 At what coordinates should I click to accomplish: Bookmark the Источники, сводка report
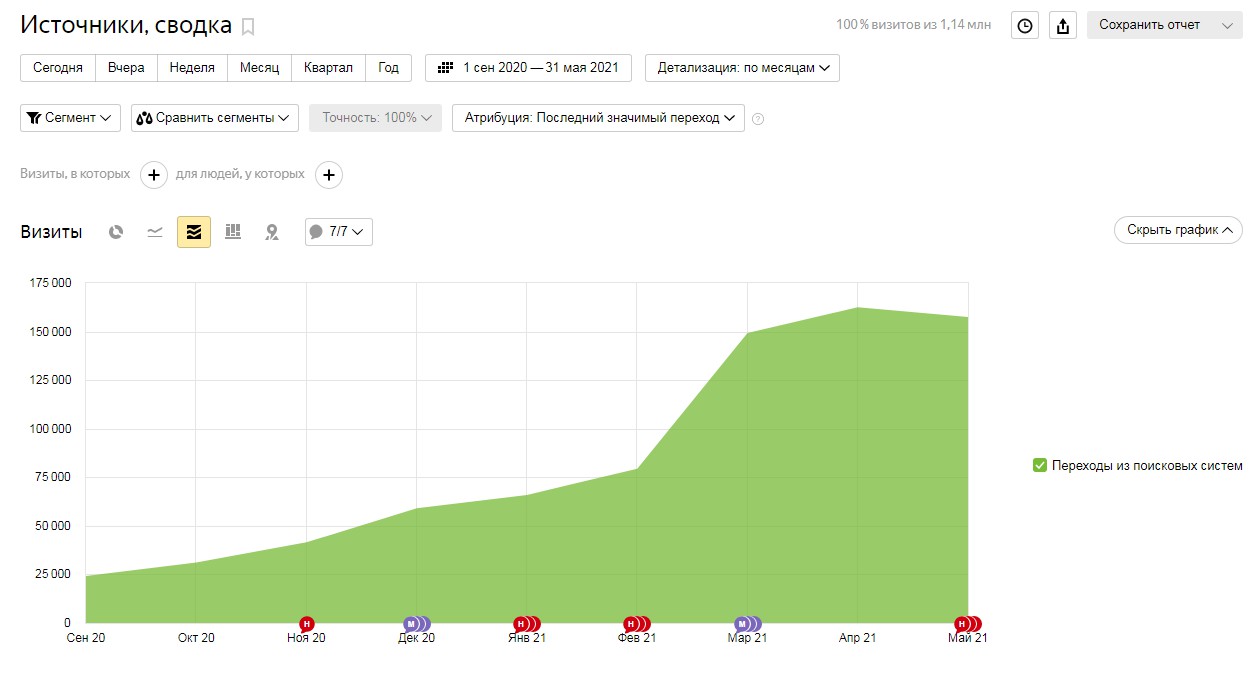coord(249,26)
